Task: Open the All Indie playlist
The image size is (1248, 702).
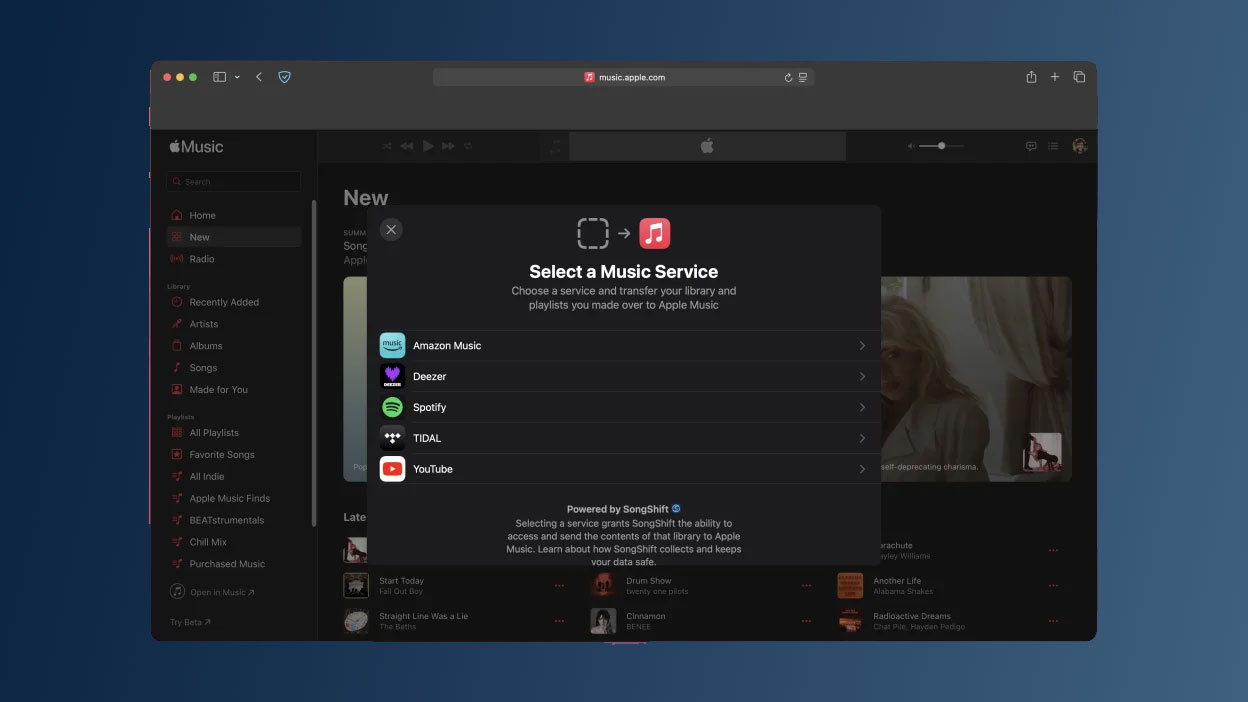Action: (x=233, y=477)
